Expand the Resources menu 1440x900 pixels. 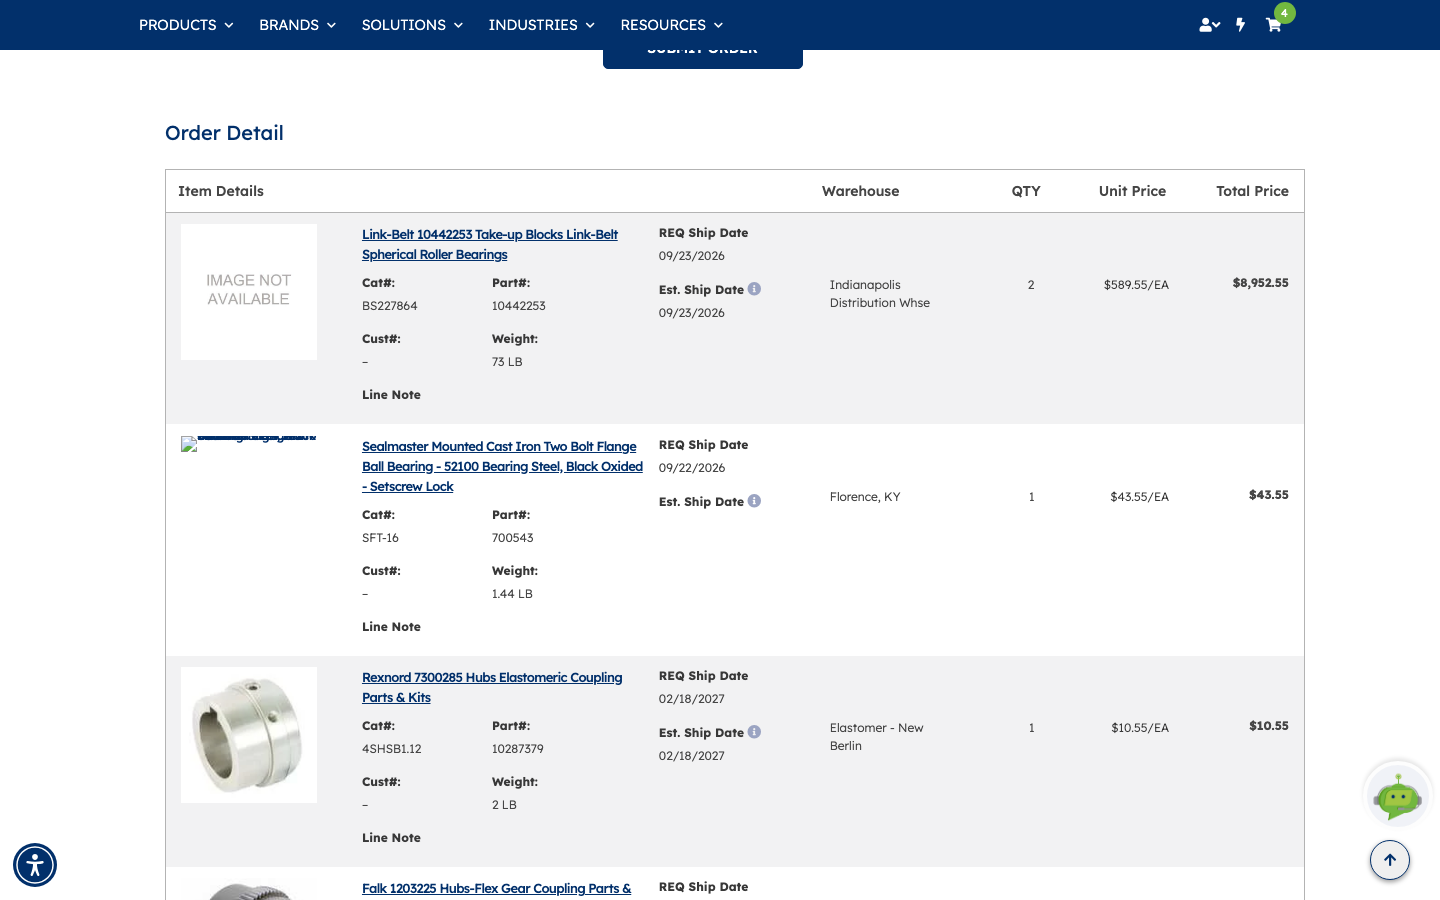coord(671,25)
